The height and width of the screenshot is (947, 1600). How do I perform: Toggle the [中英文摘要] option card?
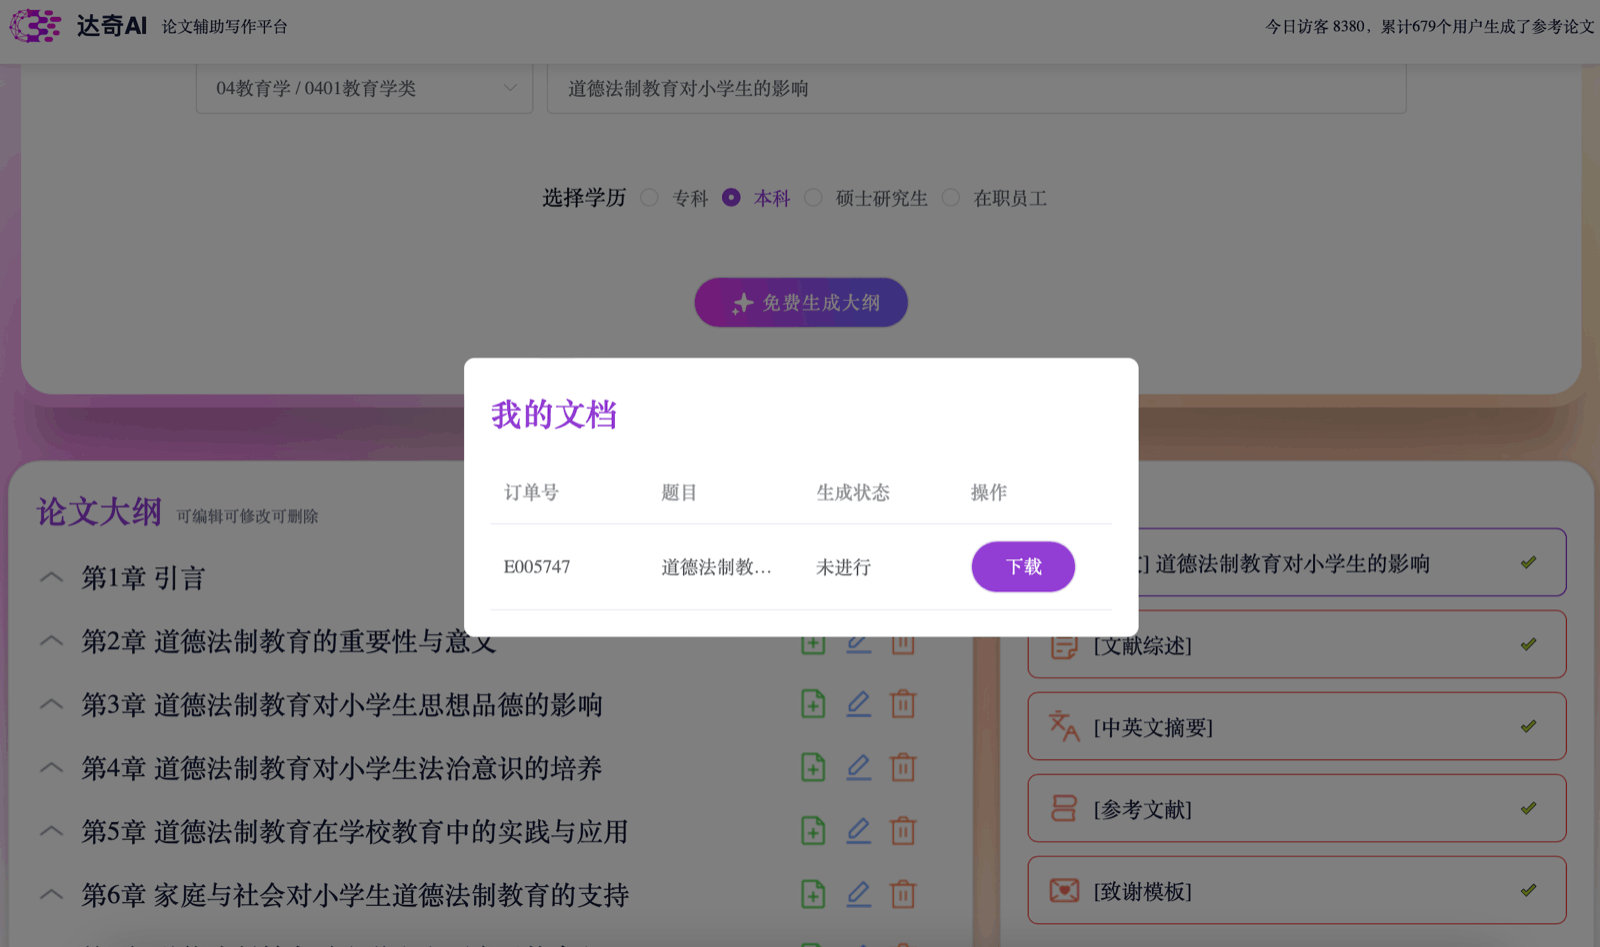pos(1296,727)
